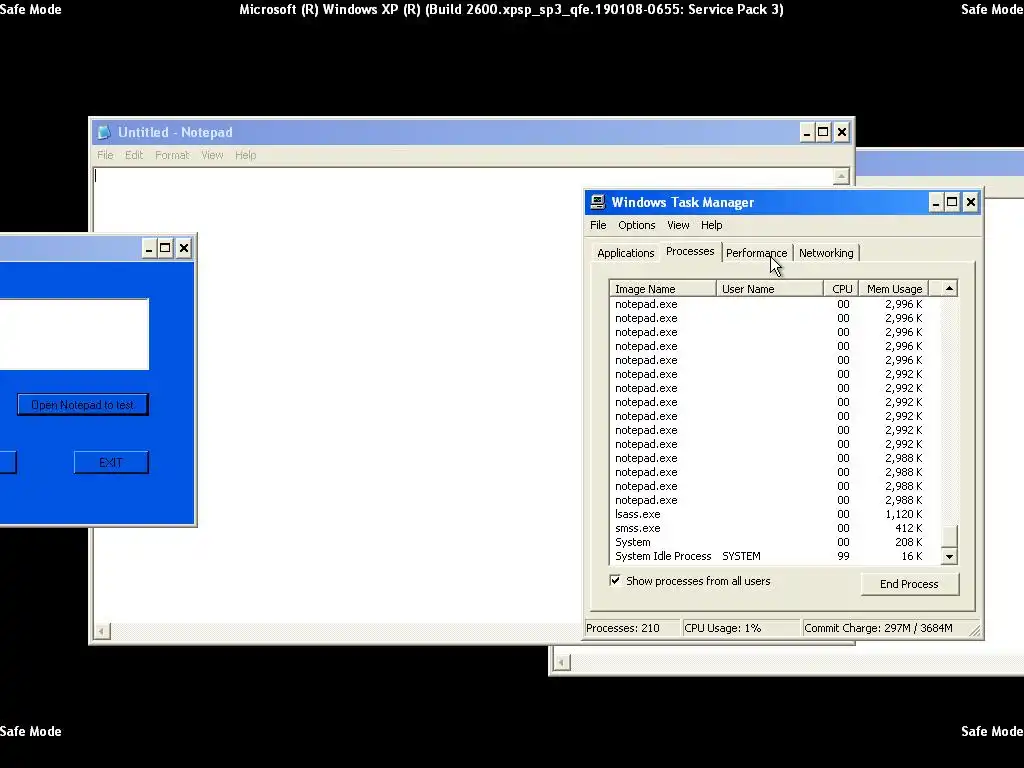The image size is (1024, 768).
Task: Open the Format menu in Notepad
Action: [x=172, y=155]
